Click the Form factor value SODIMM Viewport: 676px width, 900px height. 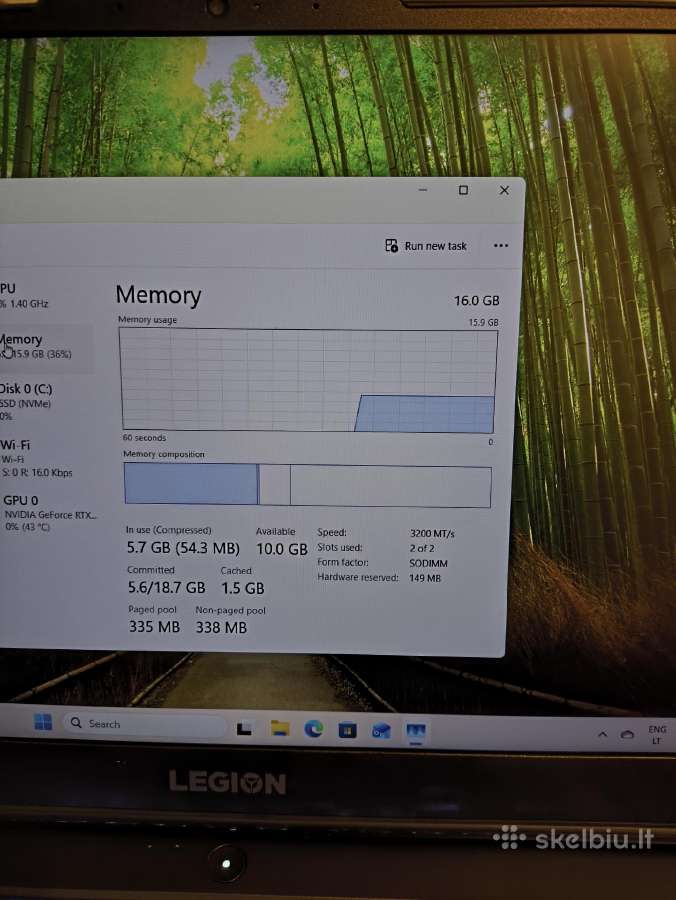click(x=428, y=564)
